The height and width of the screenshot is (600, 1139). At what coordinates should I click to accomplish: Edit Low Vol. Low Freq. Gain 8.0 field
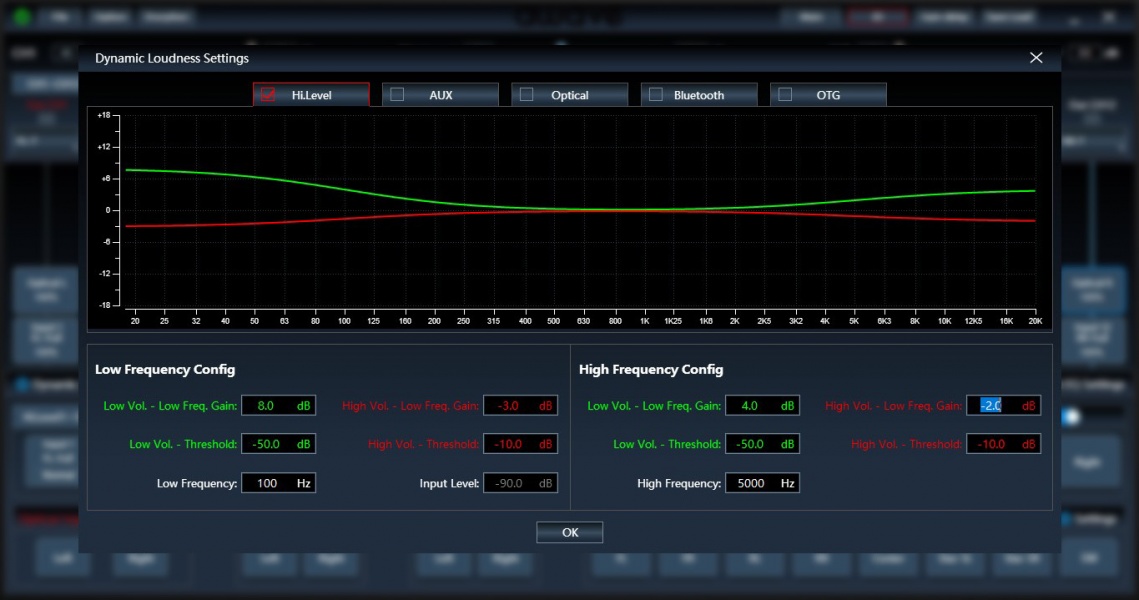click(x=278, y=405)
